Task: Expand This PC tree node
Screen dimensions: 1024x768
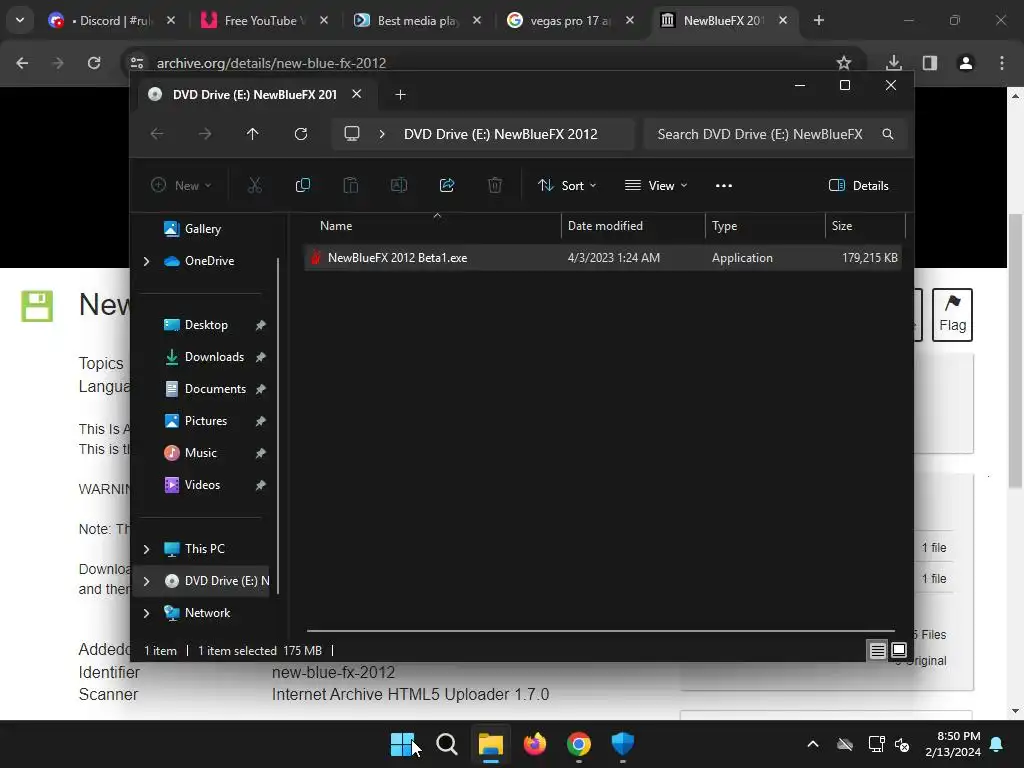Action: [146, 549]
